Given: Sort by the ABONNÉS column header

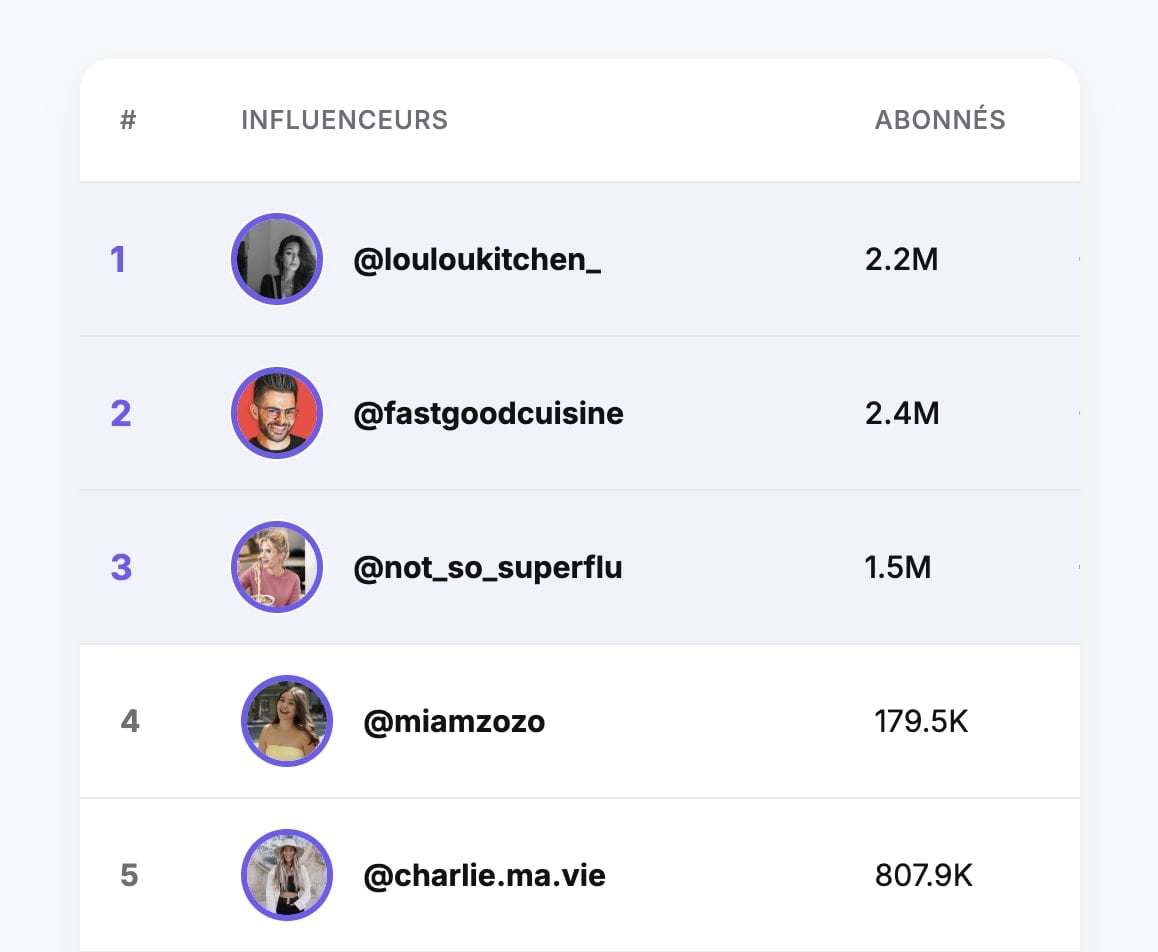Looking at the screenshot, I should 940,121.
